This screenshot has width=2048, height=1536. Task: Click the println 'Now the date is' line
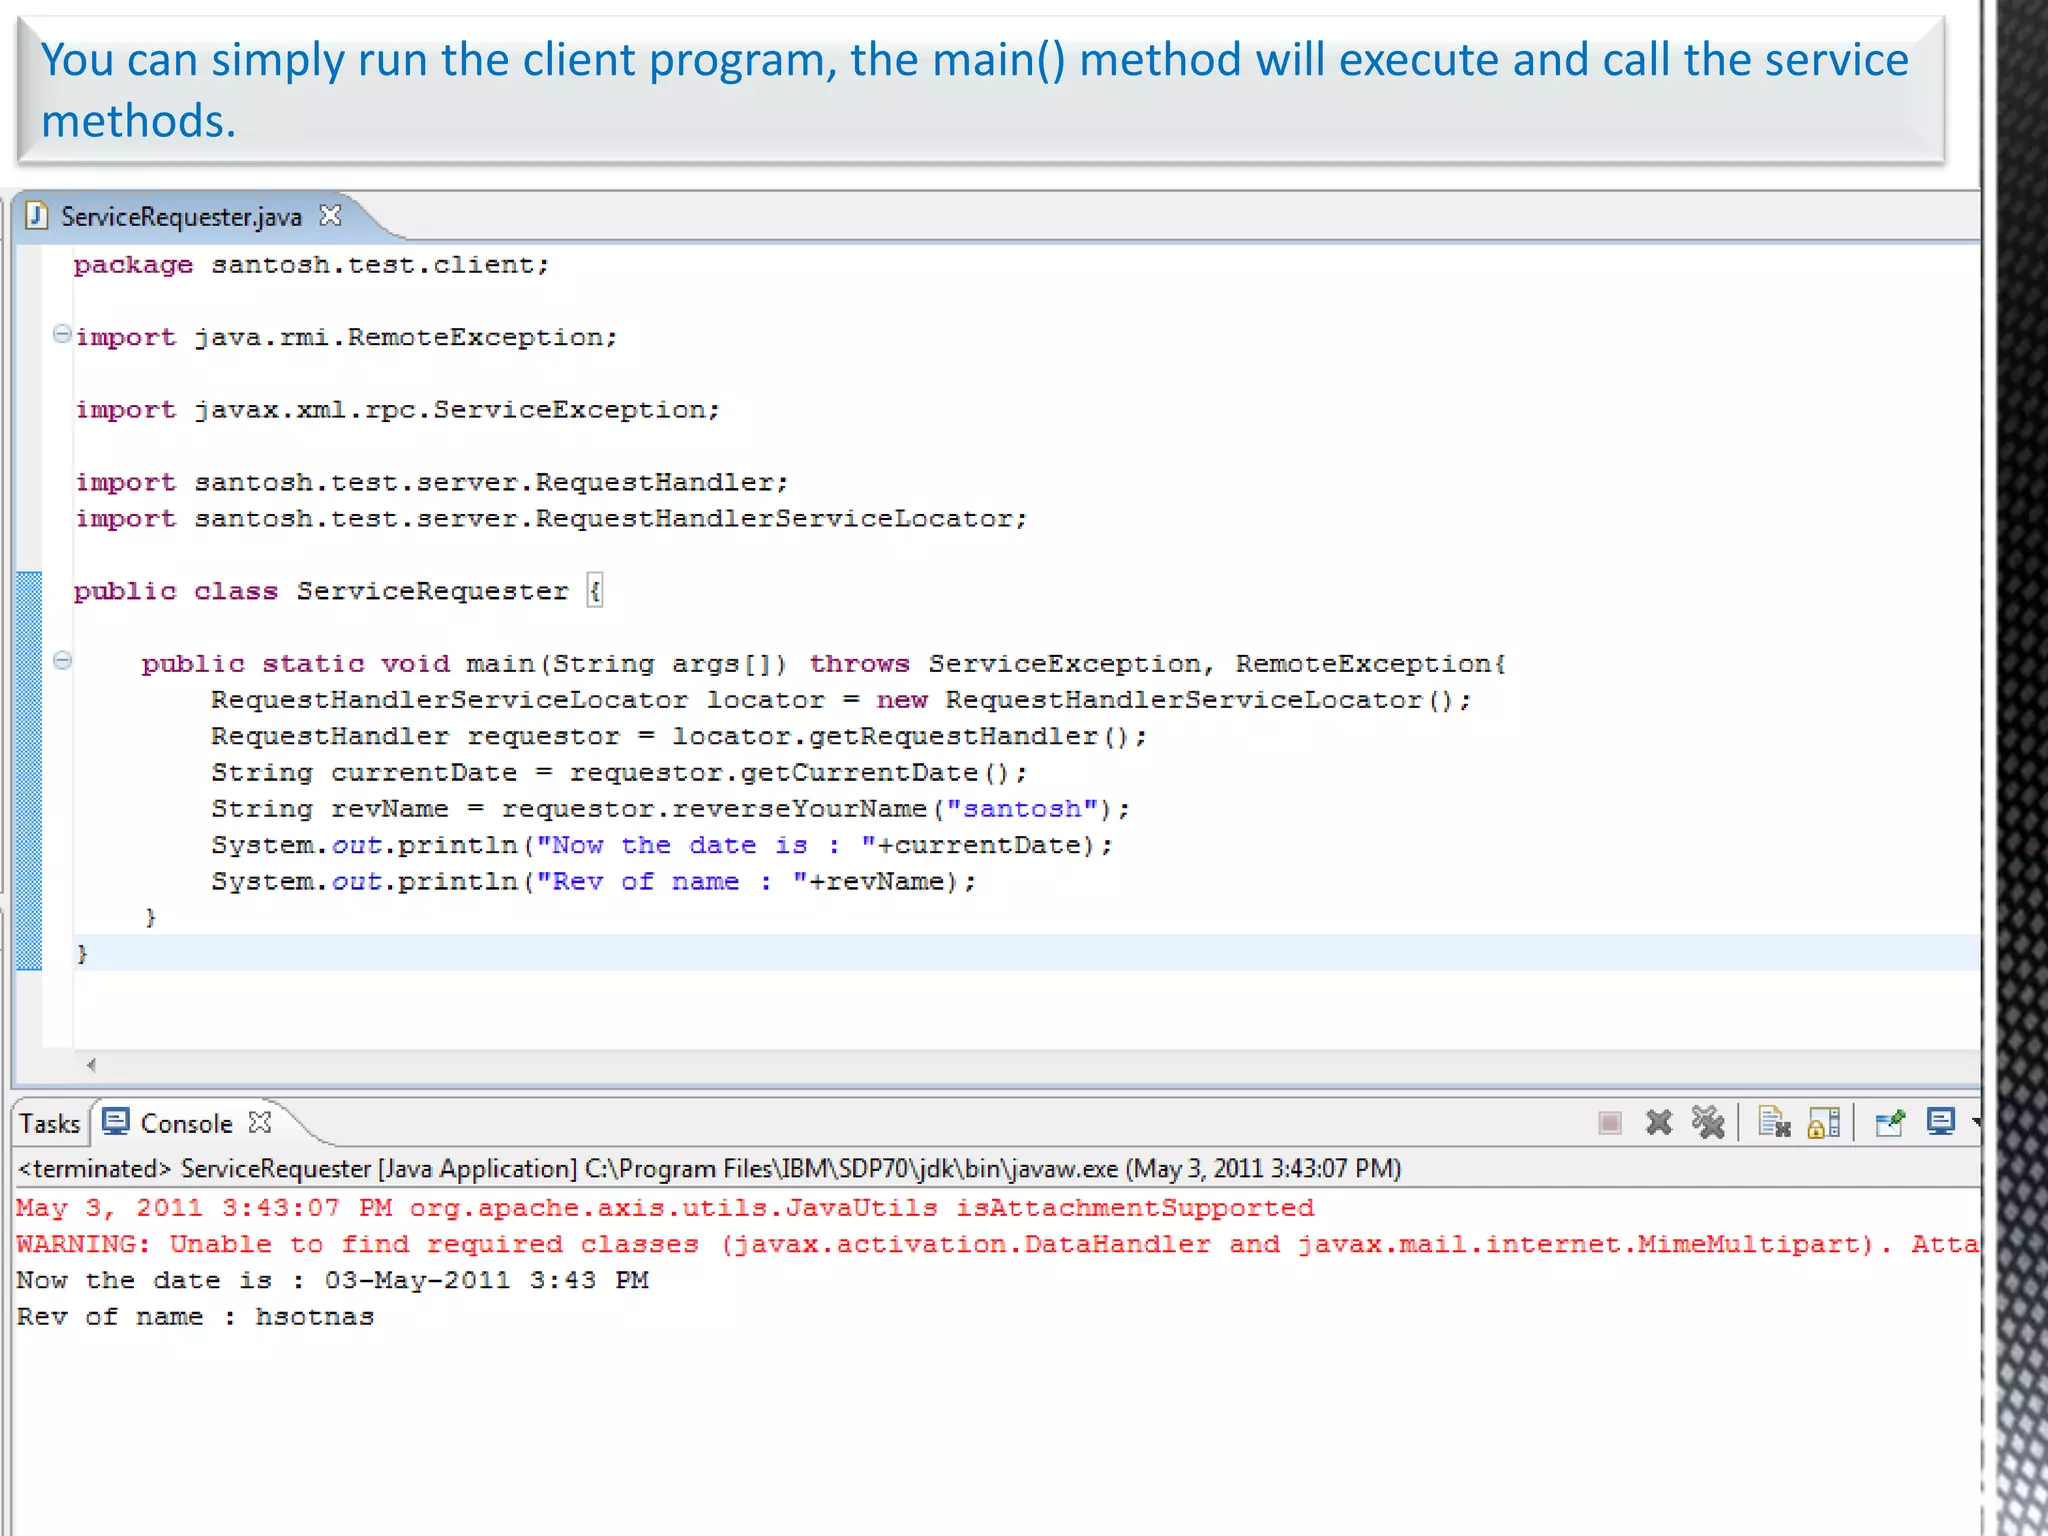tap(661, 845)
